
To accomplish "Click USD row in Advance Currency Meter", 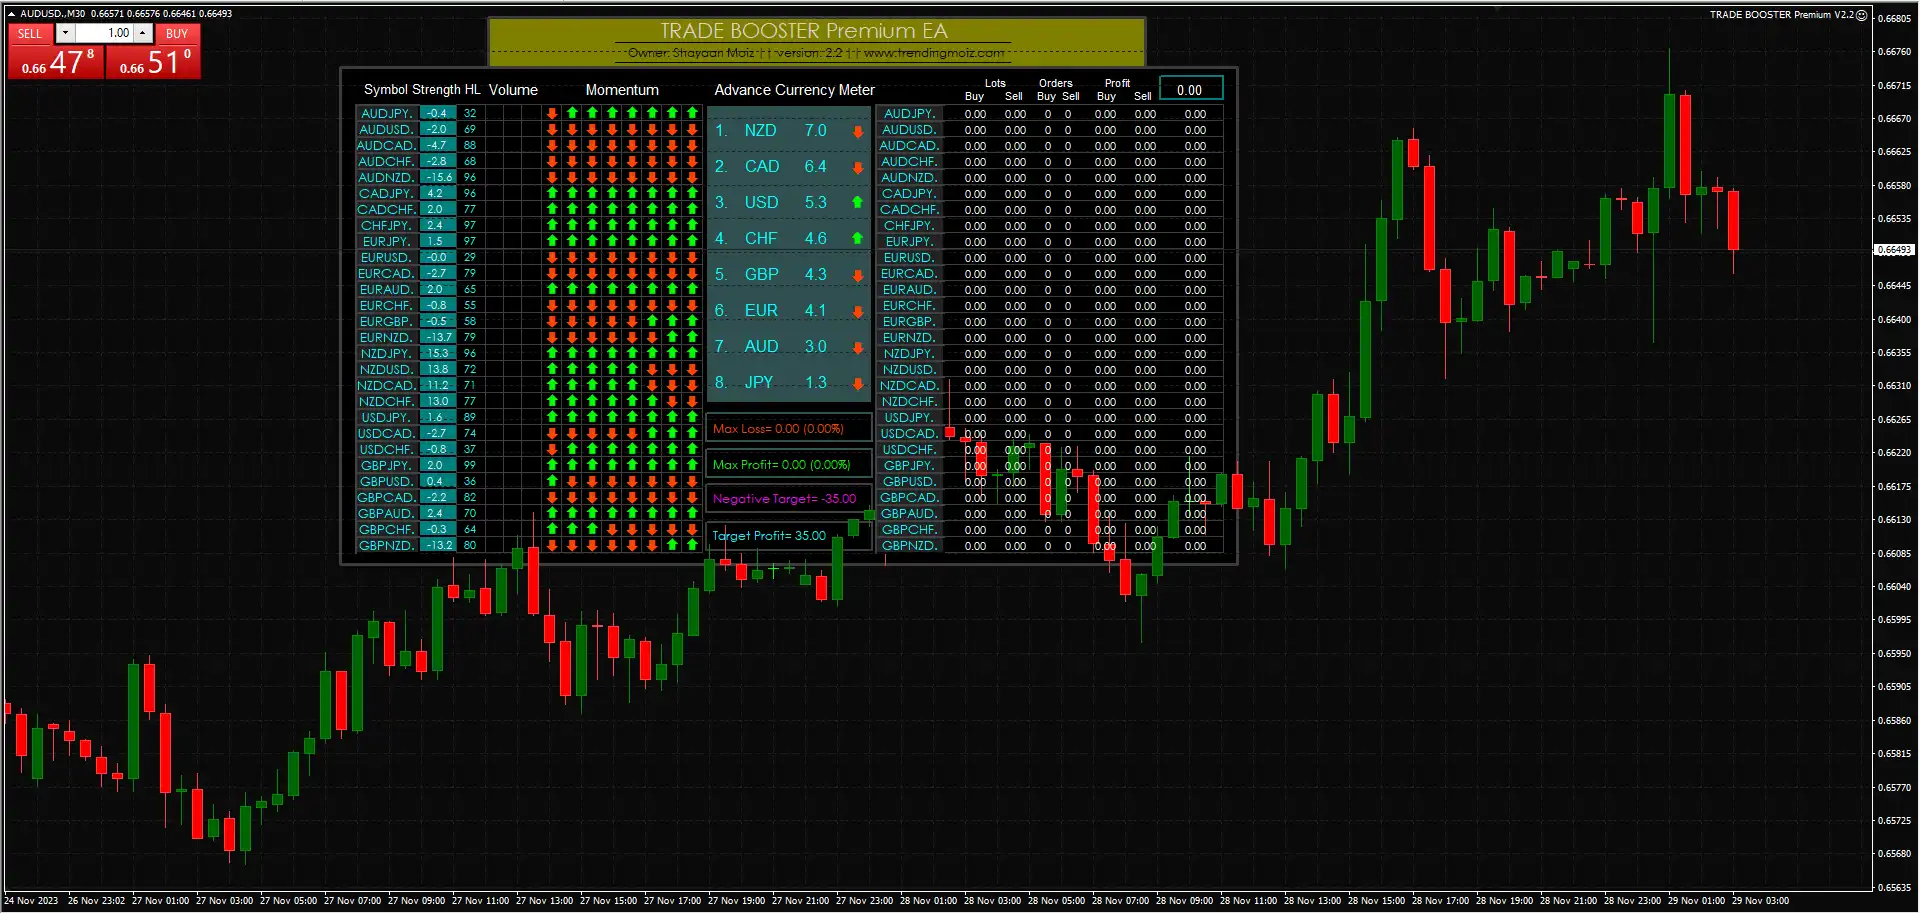I will pos(788,203).
